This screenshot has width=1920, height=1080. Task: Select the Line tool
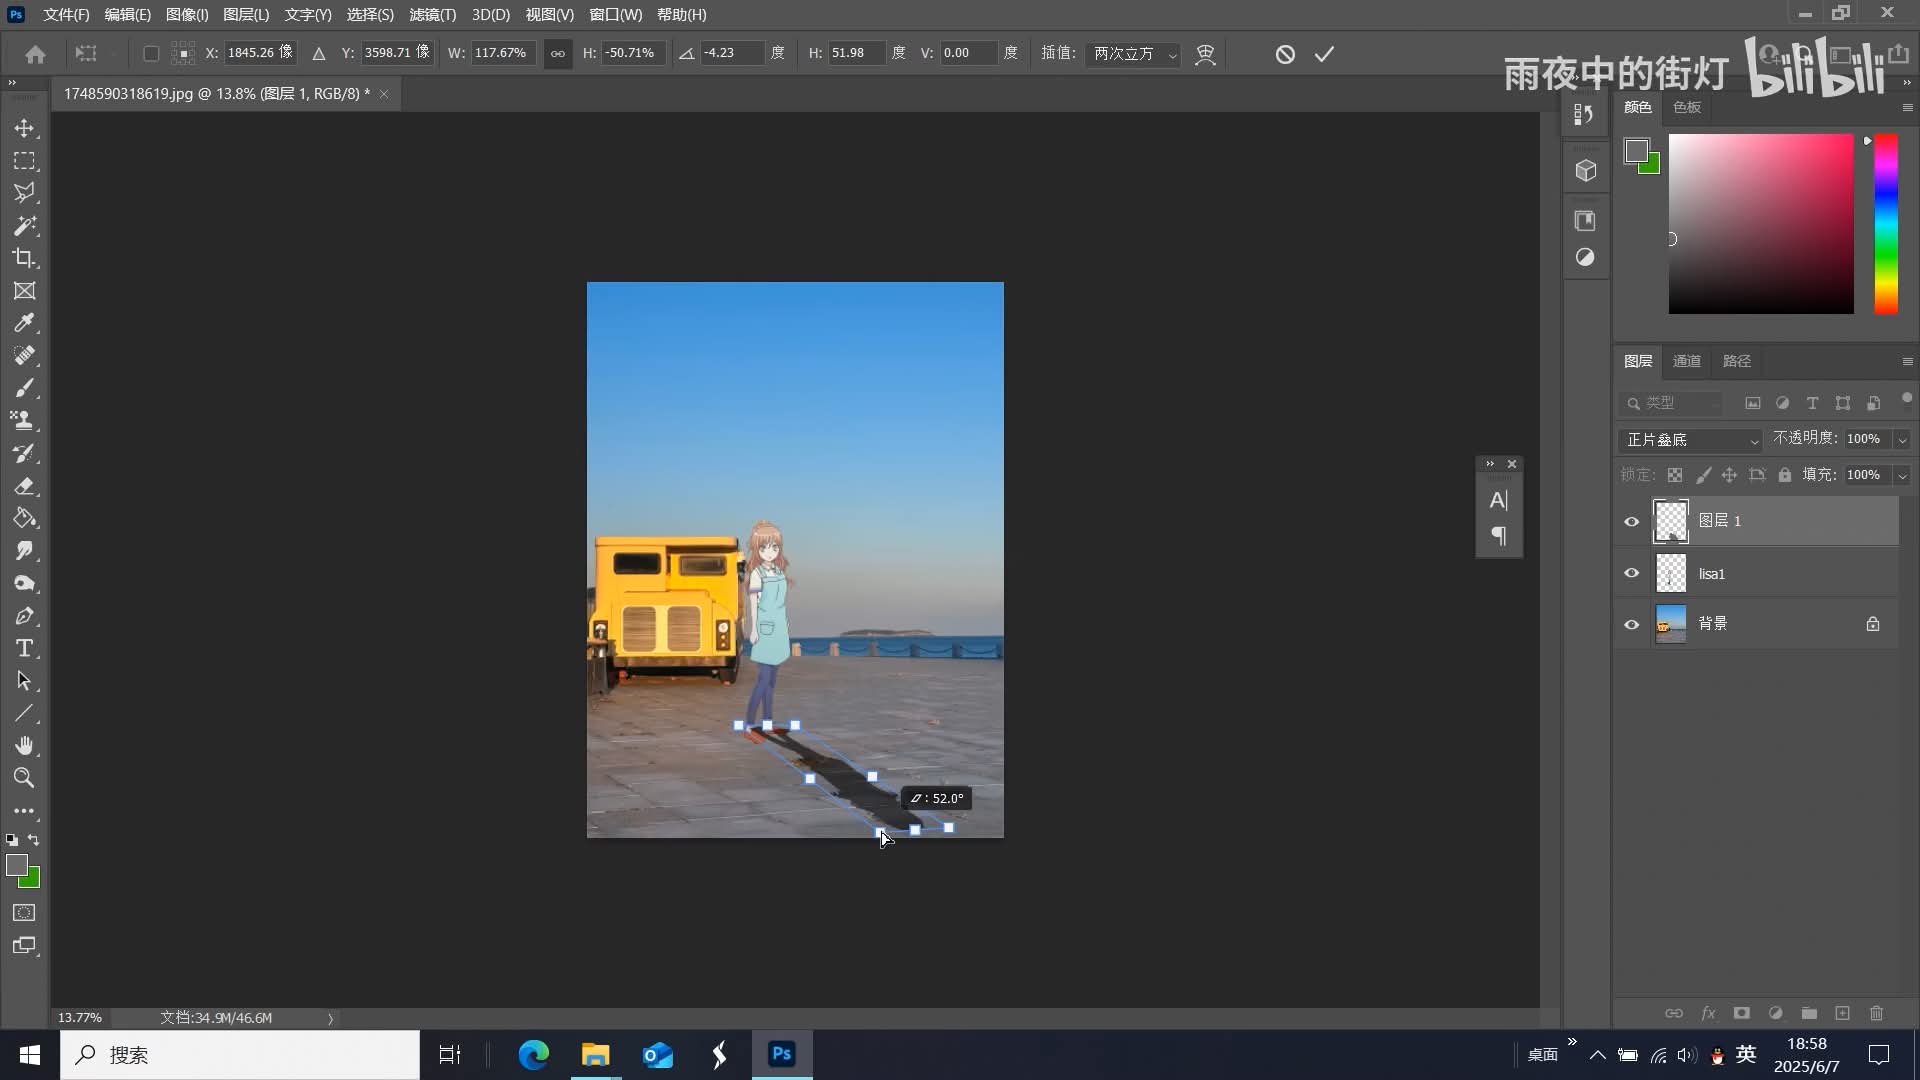pyautogui.click(x=24, y=713)
